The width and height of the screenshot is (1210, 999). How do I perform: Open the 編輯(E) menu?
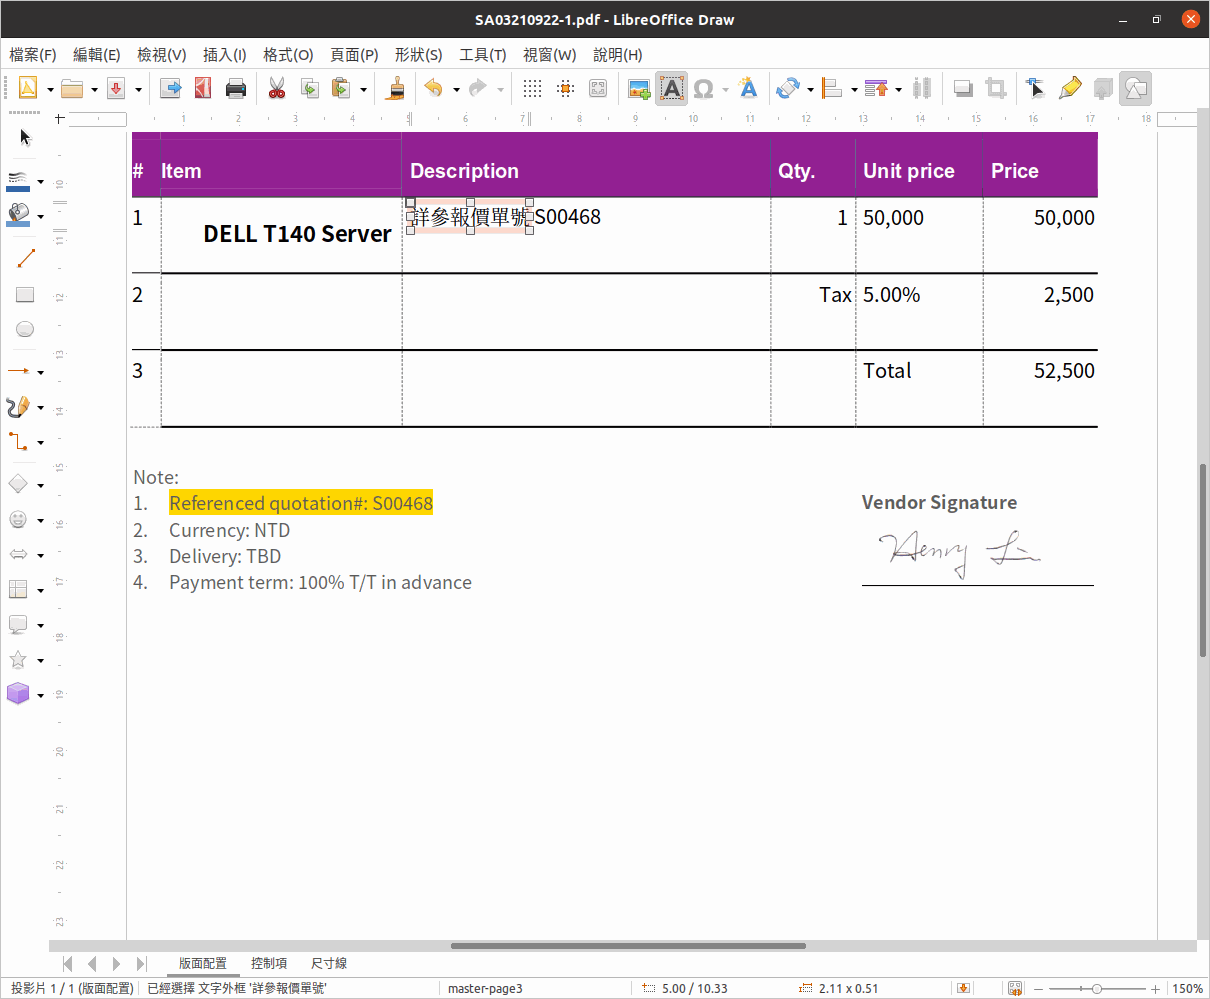pyautogui.click(x=97, y=55)
